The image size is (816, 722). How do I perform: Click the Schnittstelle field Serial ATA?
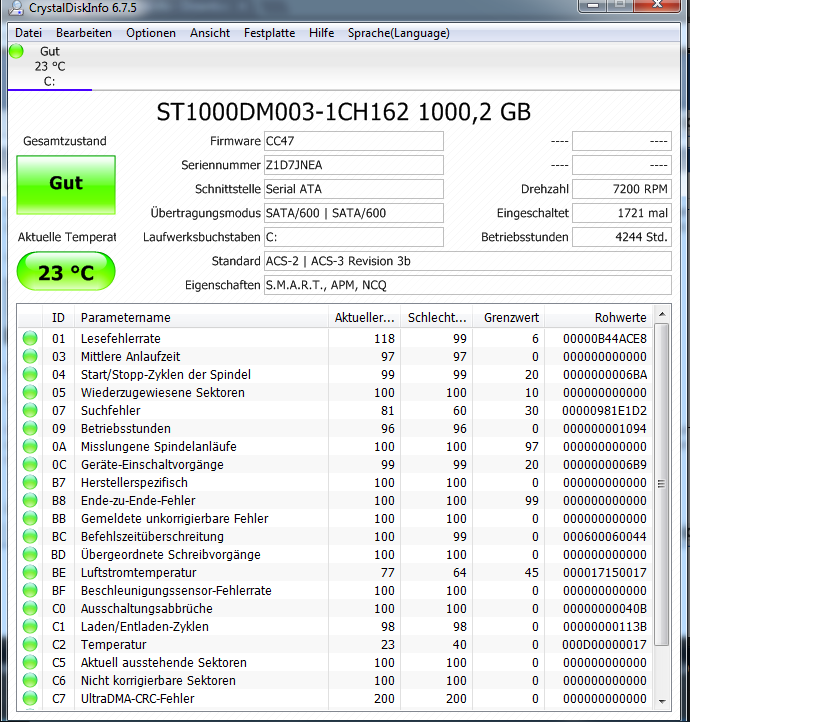(354, 189)
